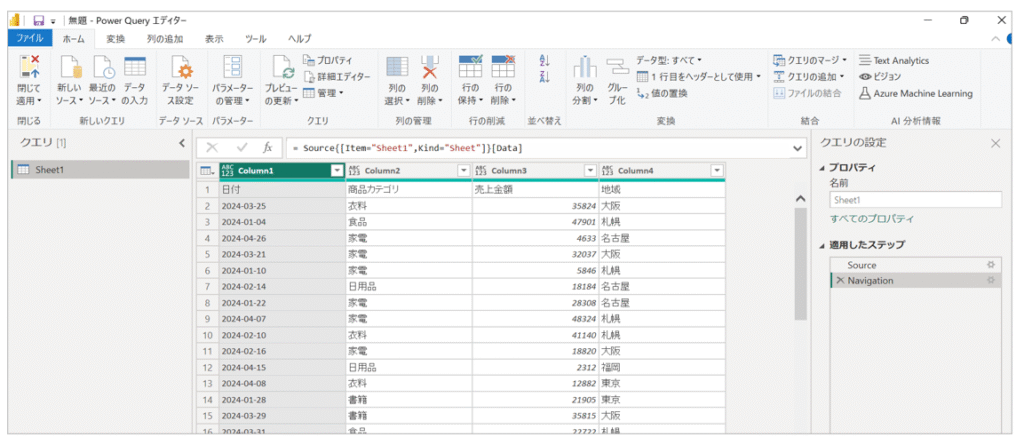Click Text Analytics in the AI group
This screenshot has width=1024, height=445.
[893, 60]
